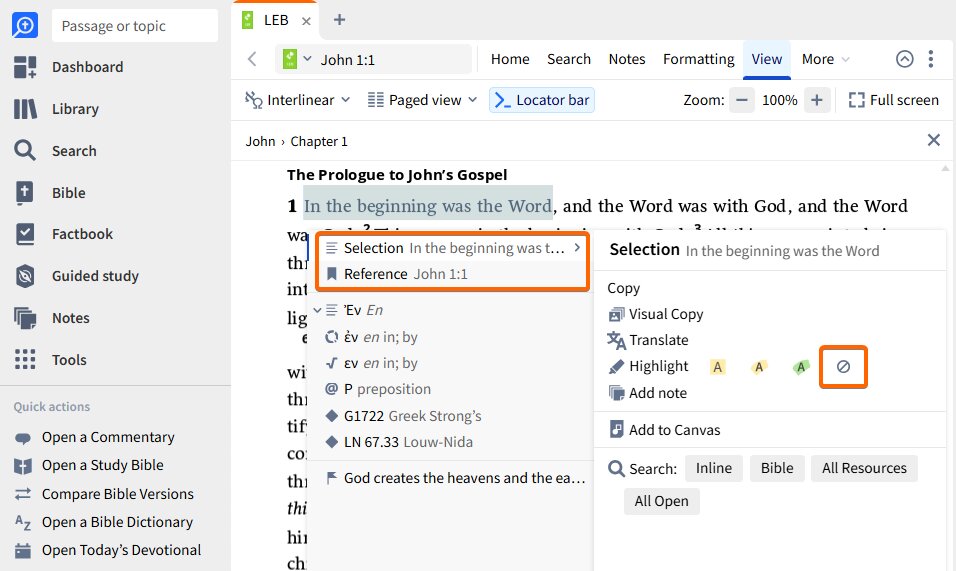This screenshot has height=571, width=956.
Task: Open the Home toolbar tab
Action: click(510, 59)
